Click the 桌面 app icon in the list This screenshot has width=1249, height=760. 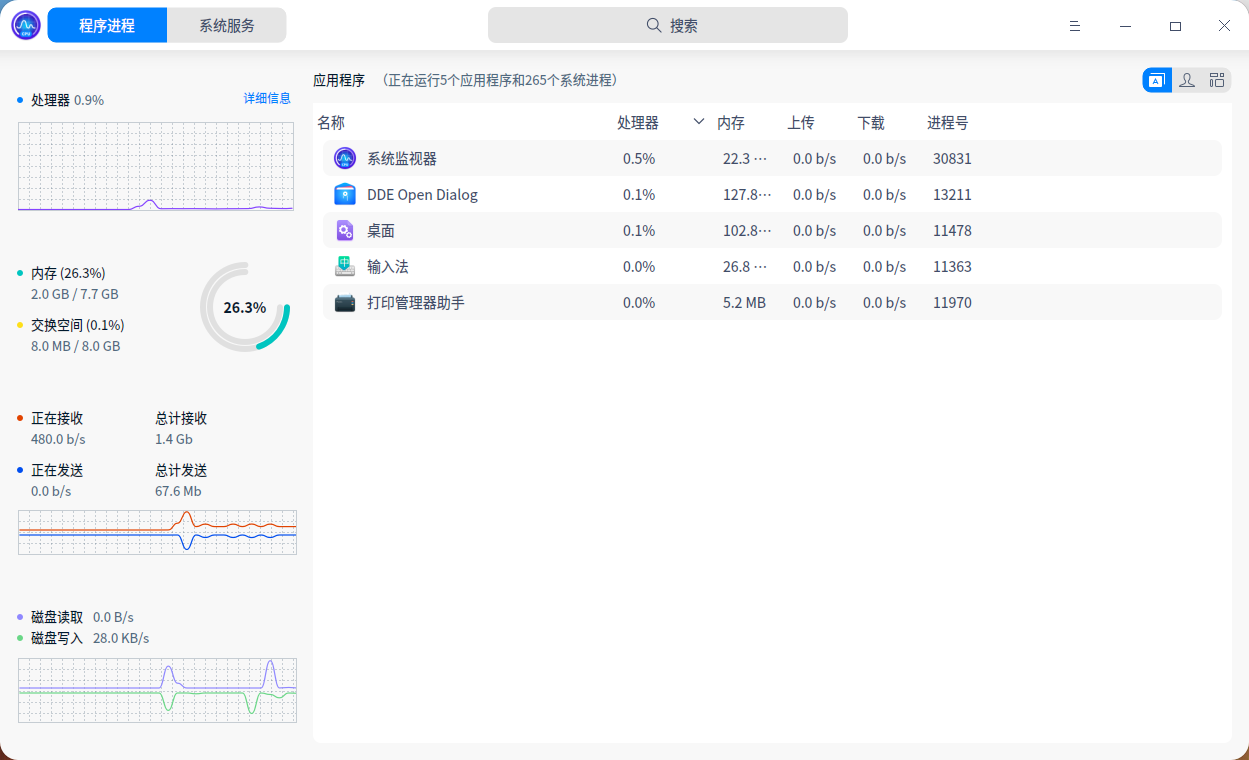point(344,230)
